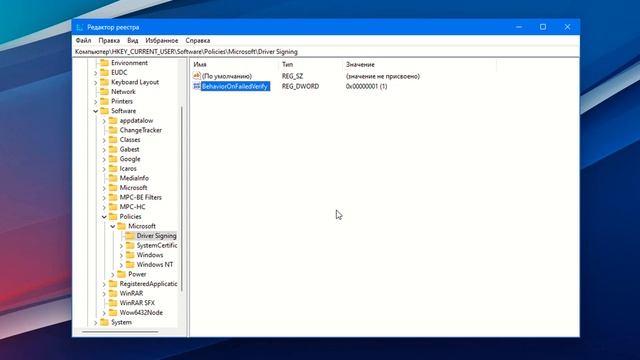Image resolution: width=640 pixels, height=360 pixels.
Task: Click the ChangeTracker folder icon
Action: [x=113, y=130]
